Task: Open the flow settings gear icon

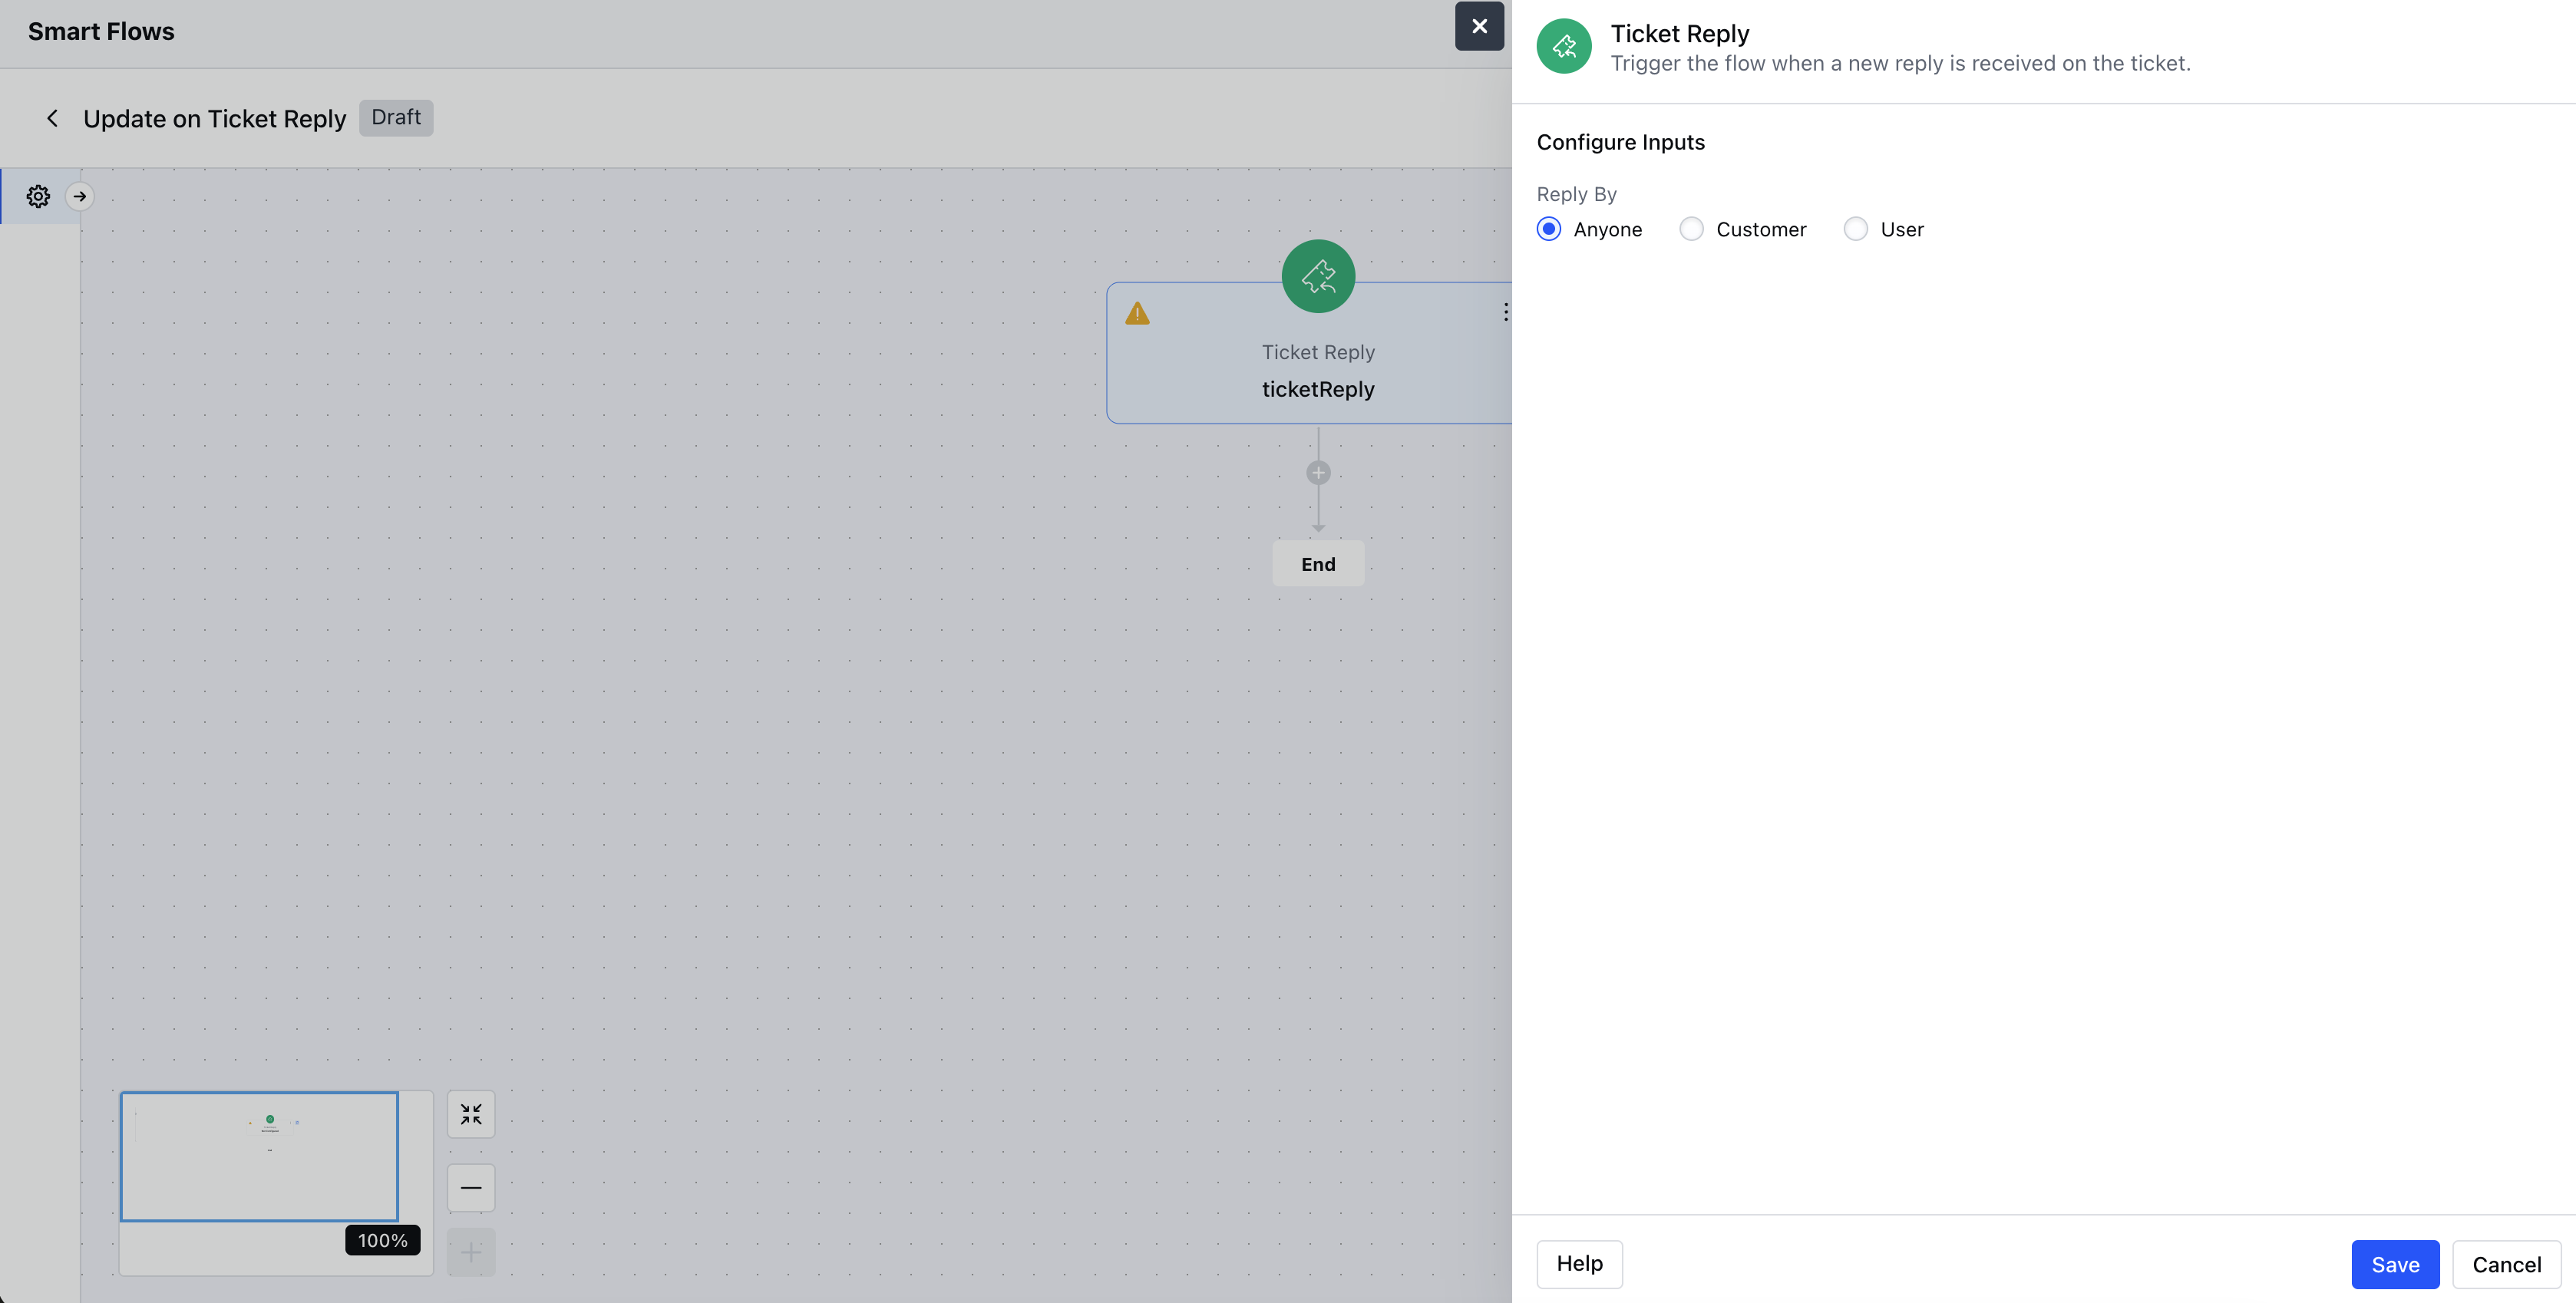Action: point(38,196)
